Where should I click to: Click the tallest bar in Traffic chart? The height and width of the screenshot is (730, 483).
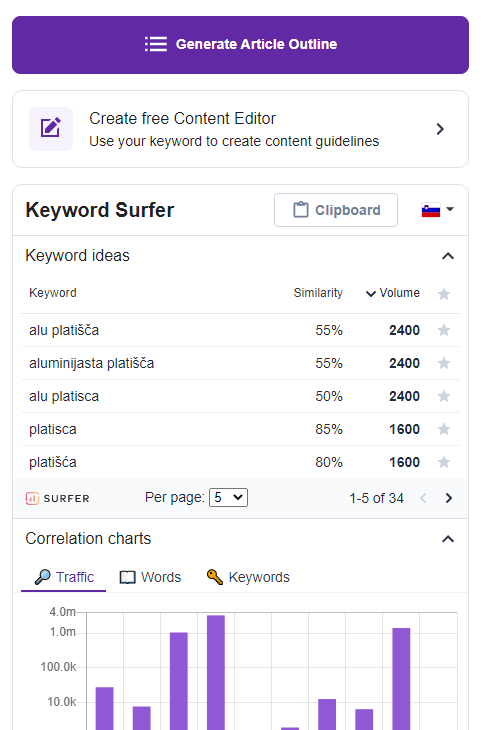click(216, 672)
